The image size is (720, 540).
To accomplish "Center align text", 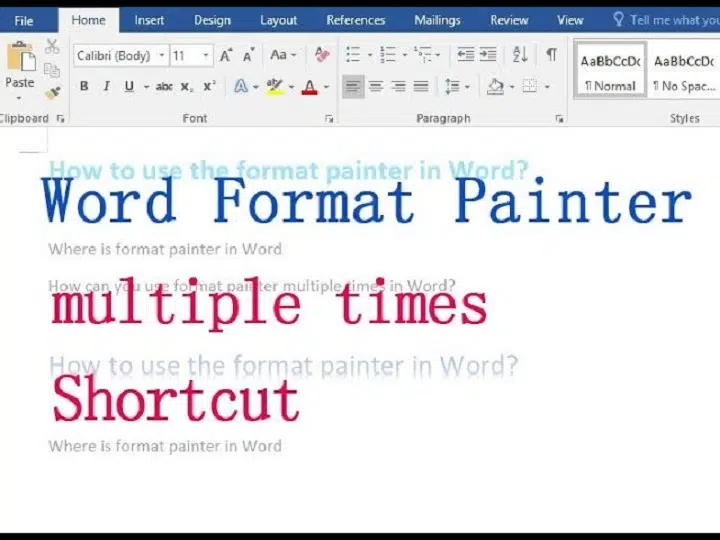I will (x=376, y=86).
